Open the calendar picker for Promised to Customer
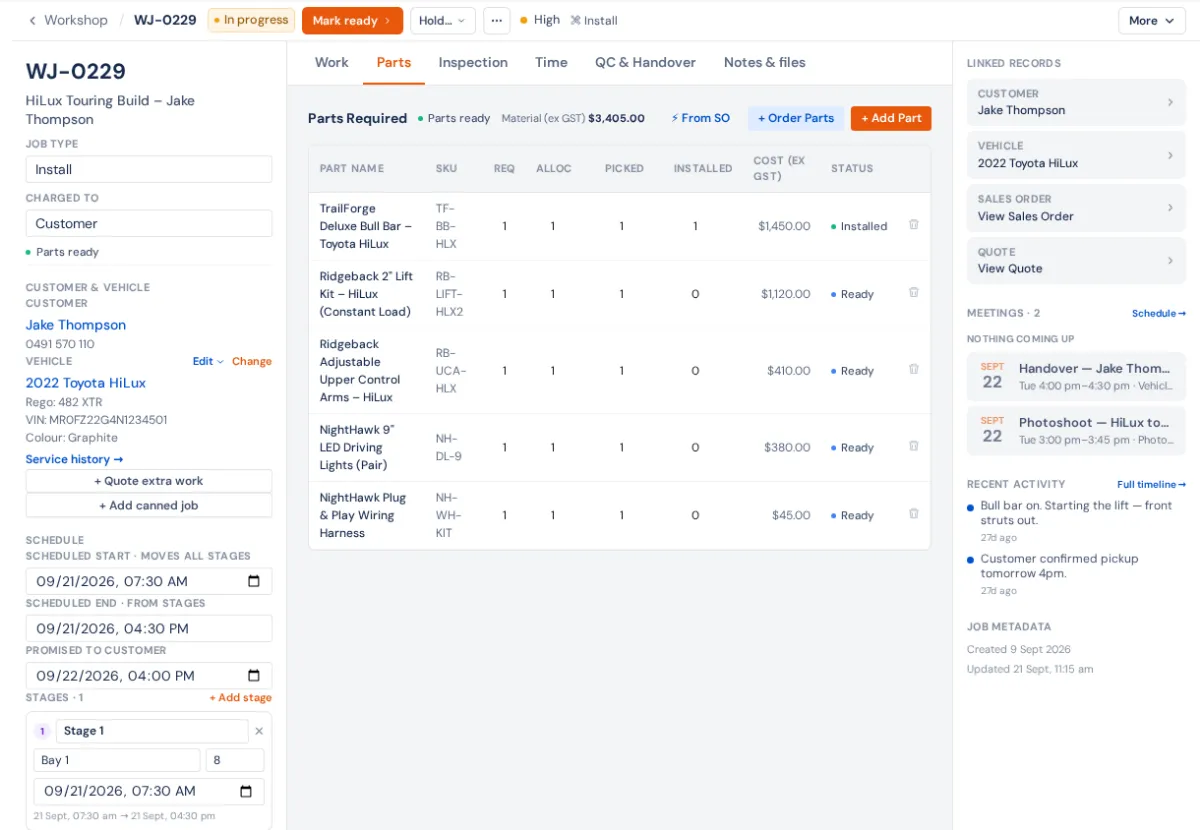The image size is (1200, 830). point(254,675)
